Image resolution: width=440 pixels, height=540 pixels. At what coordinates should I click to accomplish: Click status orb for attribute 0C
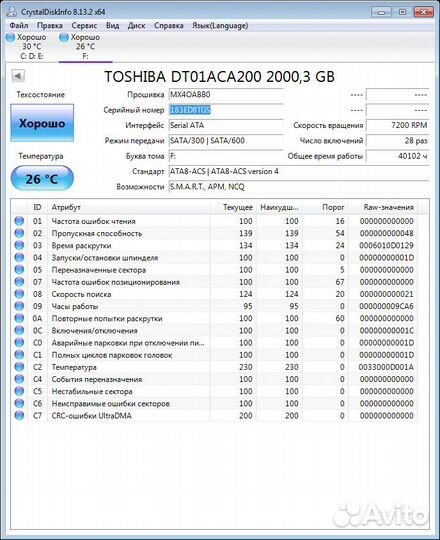click(x=19, y=330)
